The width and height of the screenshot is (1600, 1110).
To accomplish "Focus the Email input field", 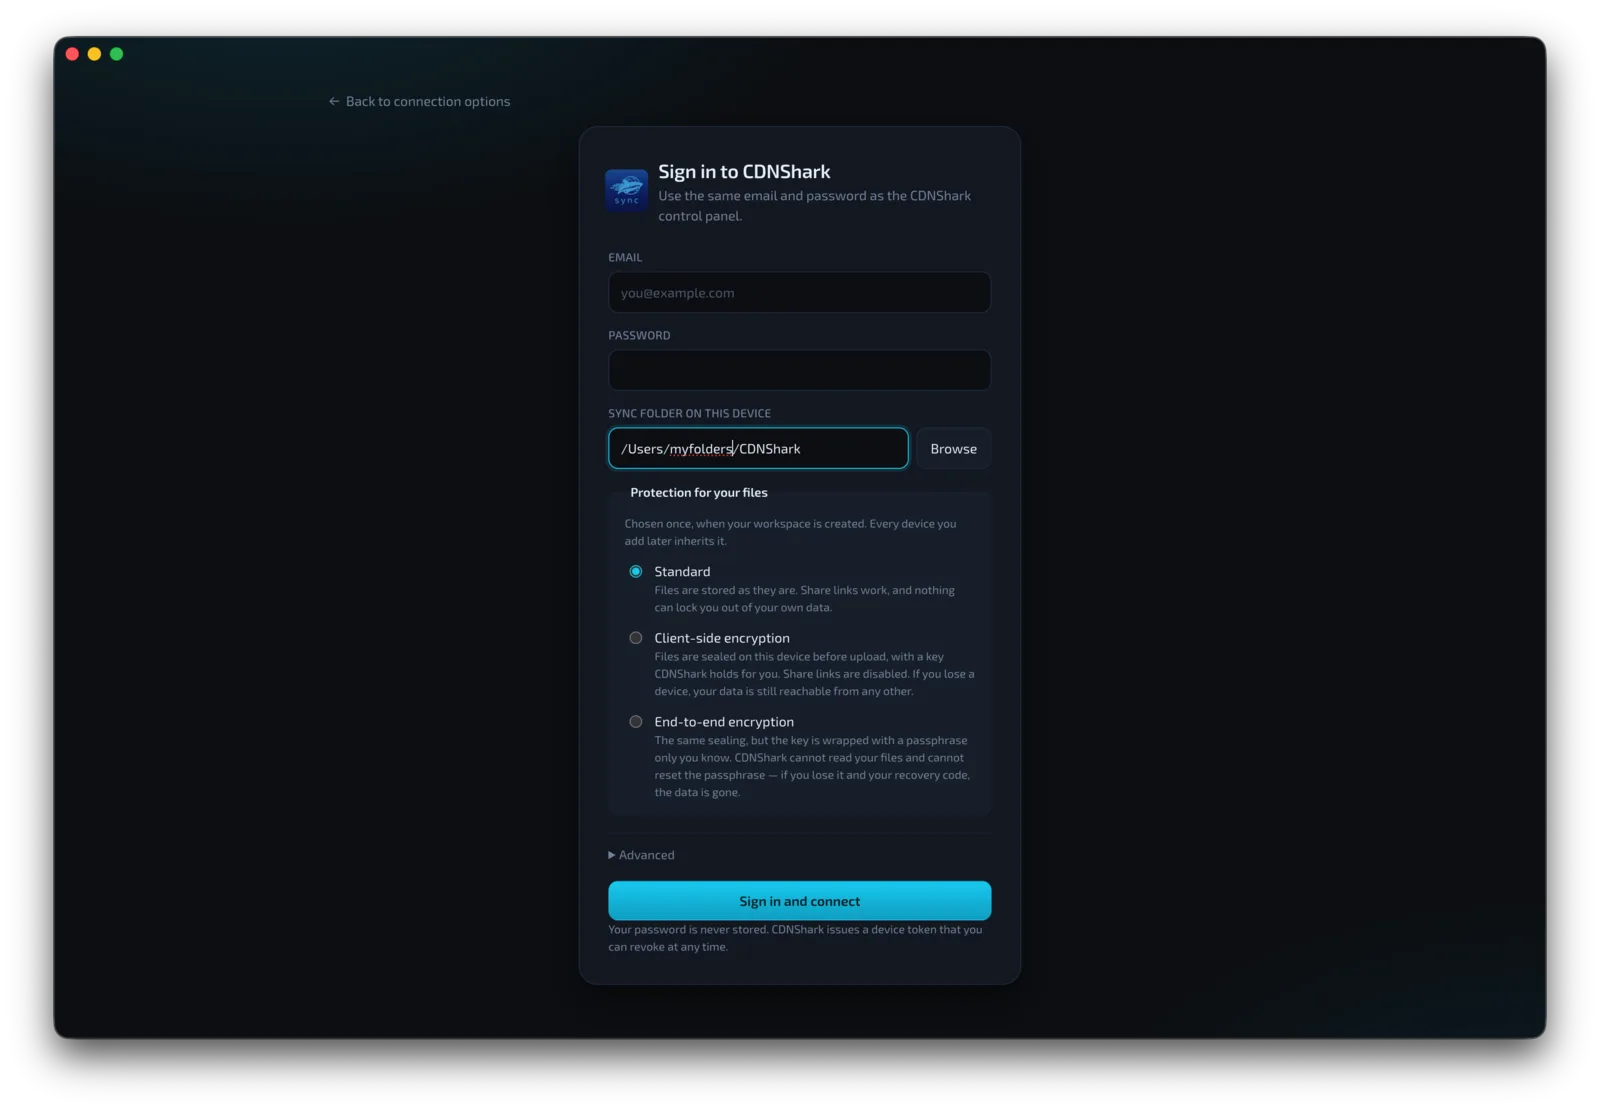I will pos(799,292).
